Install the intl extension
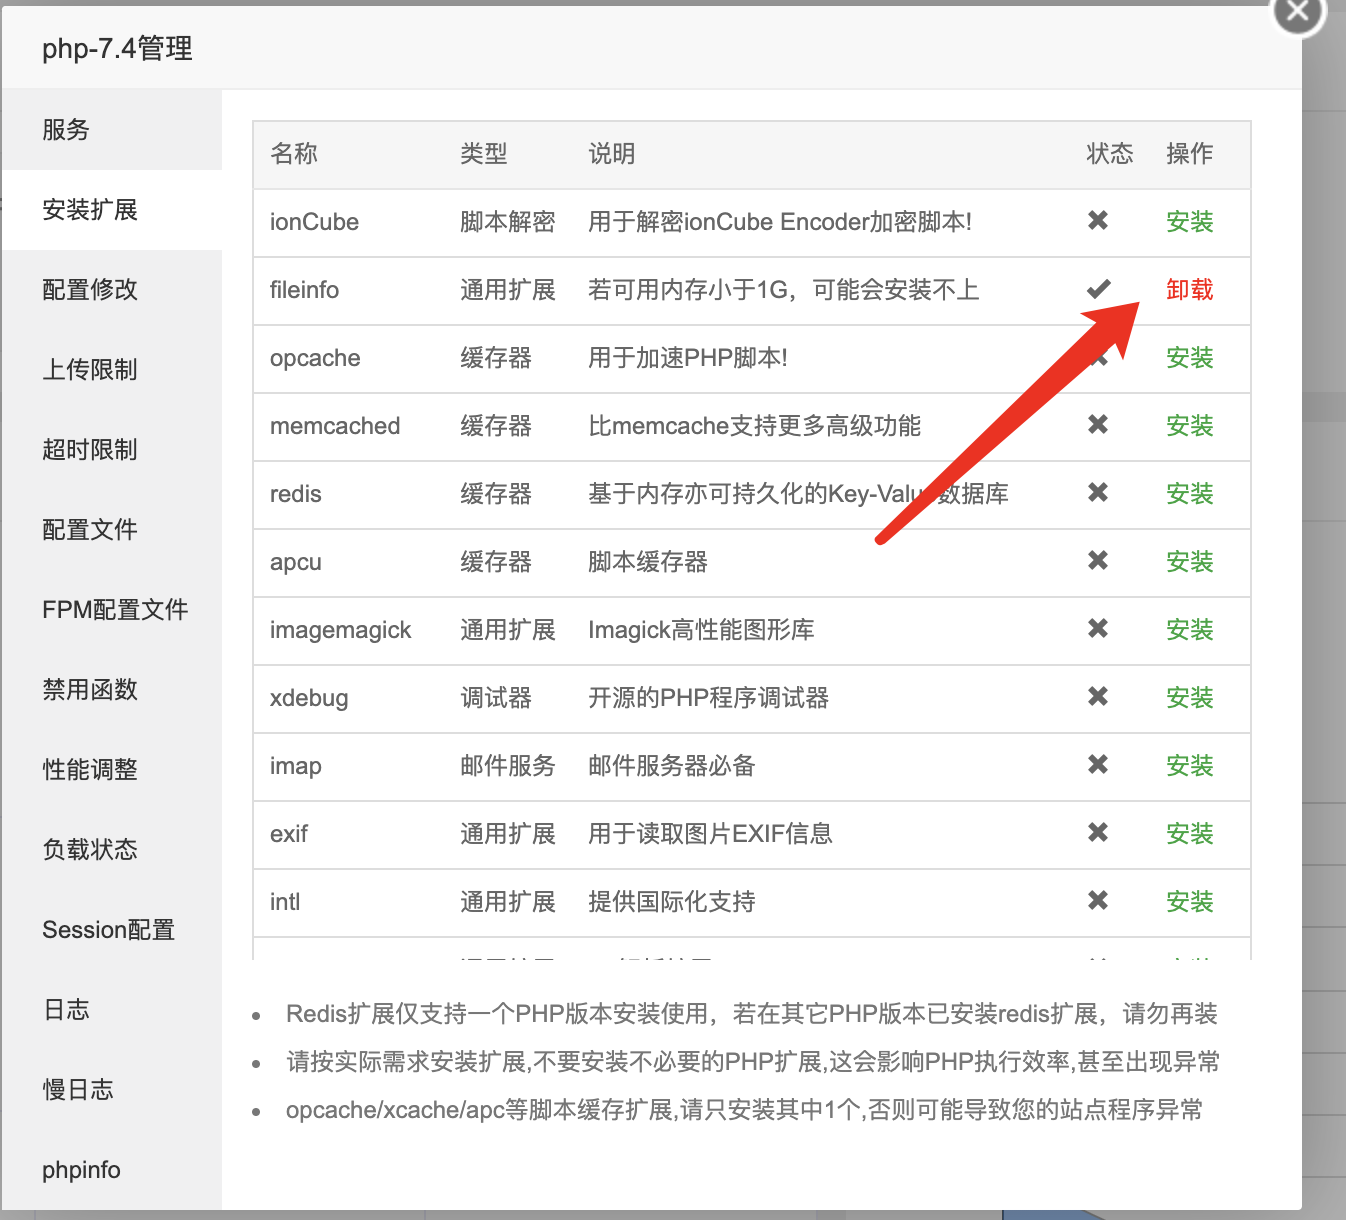The height and width of the screenshot is (1220, 1346). [x=1189, y=902]
